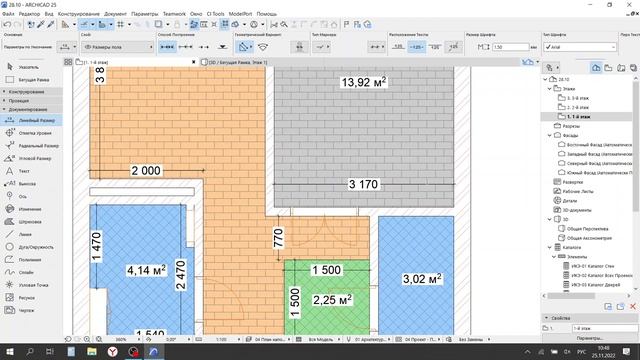Select the elevation dimension construction method

[222, 47]
